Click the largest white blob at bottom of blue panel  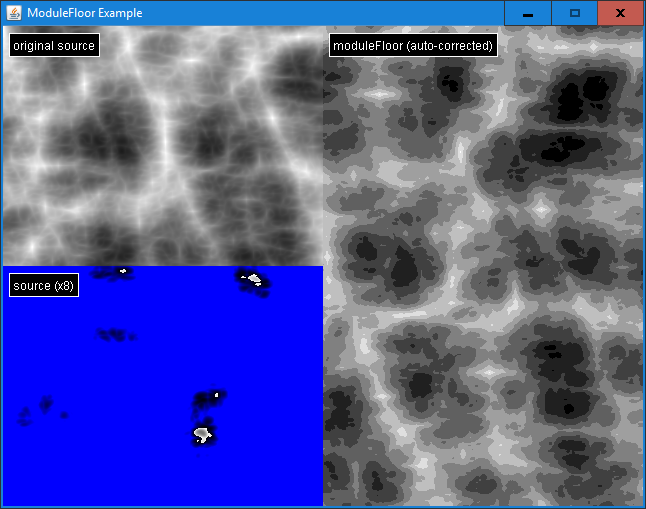[x=203, y=434]
